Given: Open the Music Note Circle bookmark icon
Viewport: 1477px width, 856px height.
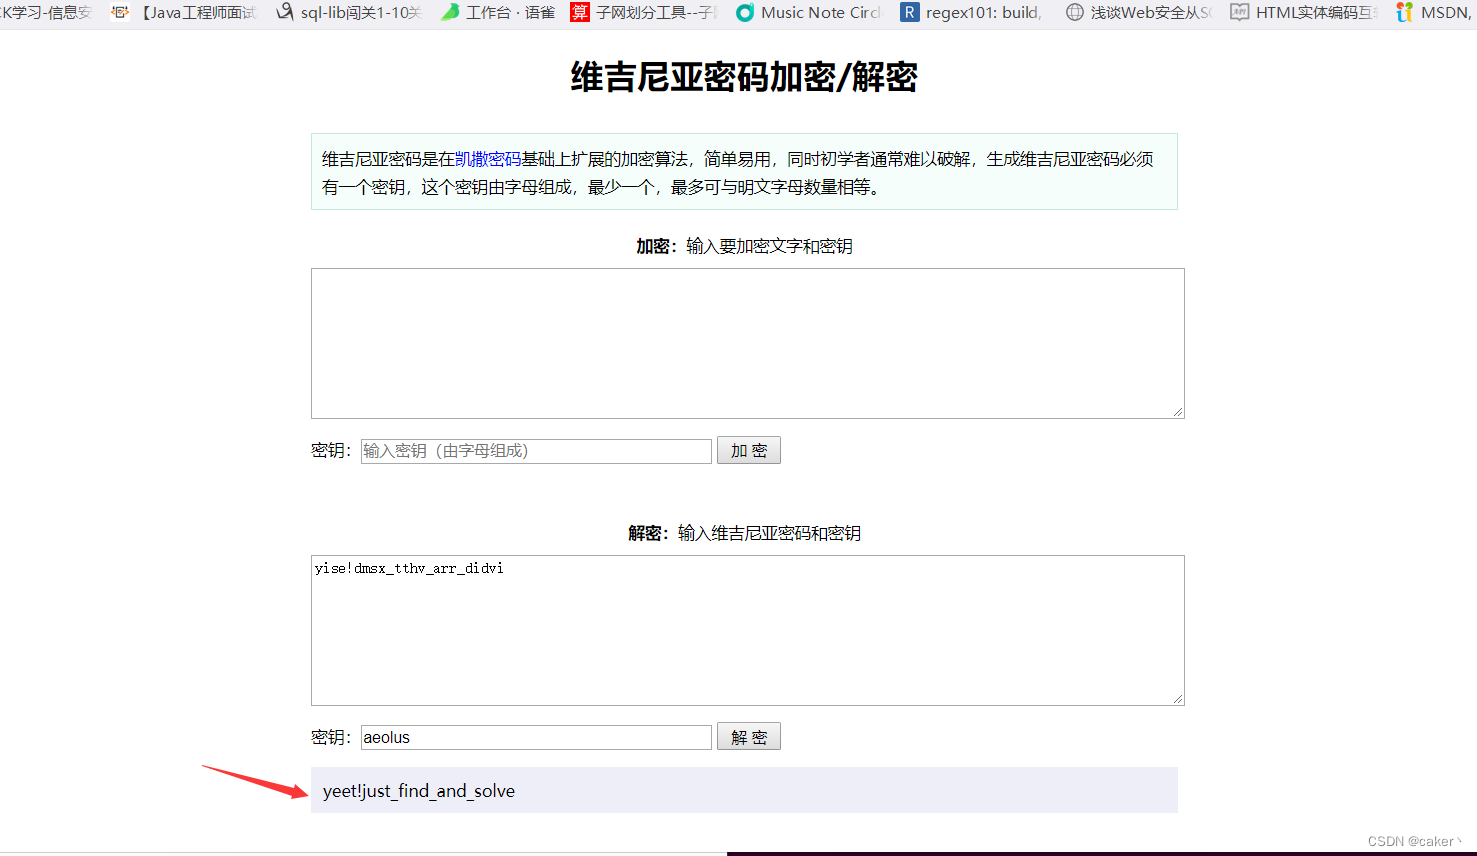Looking at the screenshot, I should [x=745, y=12].
